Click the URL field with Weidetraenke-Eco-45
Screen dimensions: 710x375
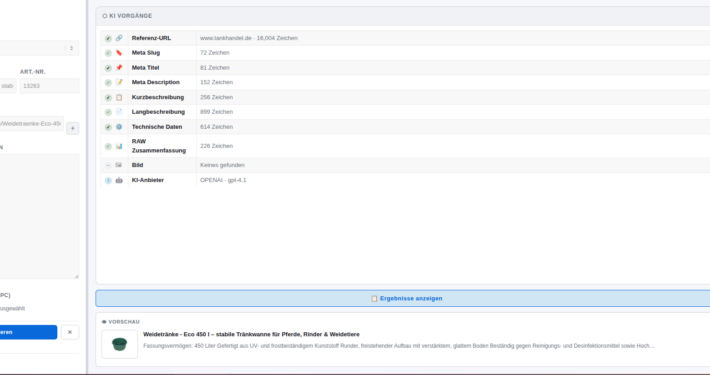point(32,124)
